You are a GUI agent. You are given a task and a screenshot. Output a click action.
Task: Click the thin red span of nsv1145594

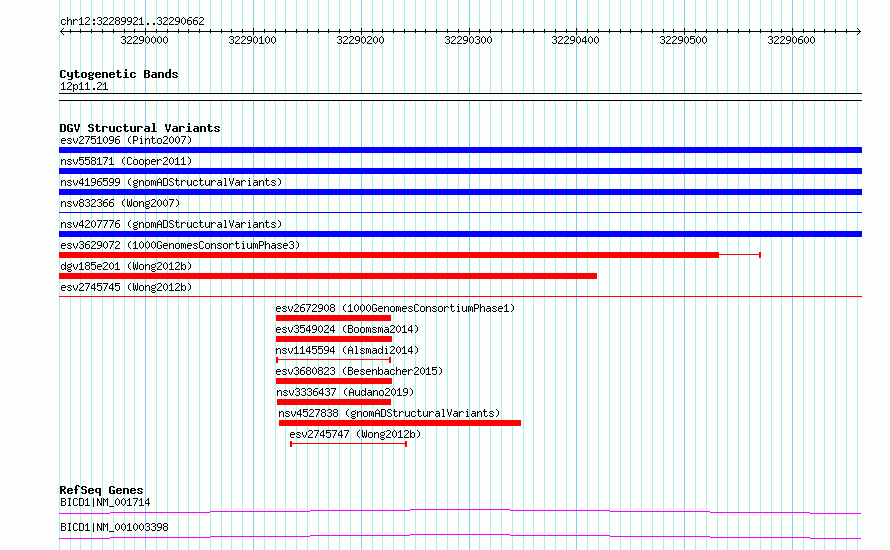(x=333, y=360)
